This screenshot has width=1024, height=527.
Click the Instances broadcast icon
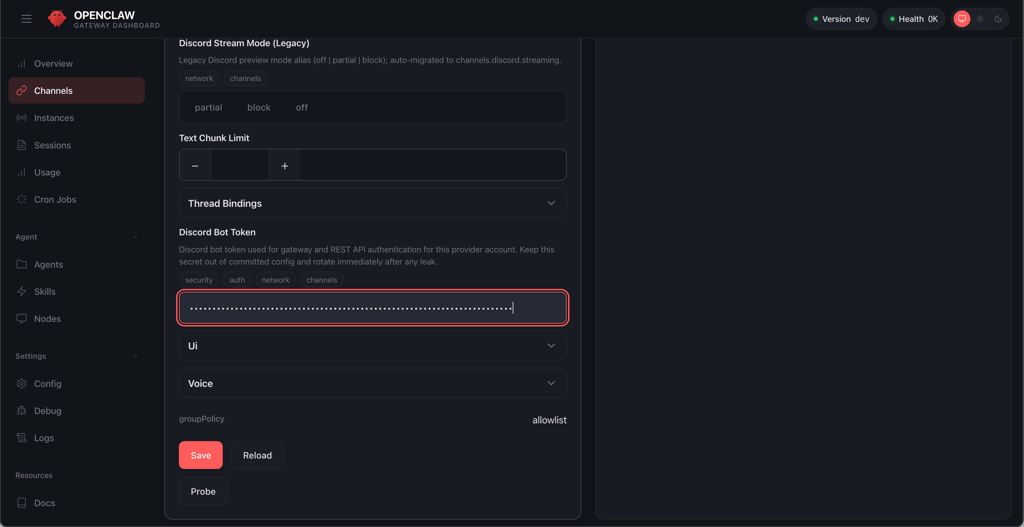22,118
